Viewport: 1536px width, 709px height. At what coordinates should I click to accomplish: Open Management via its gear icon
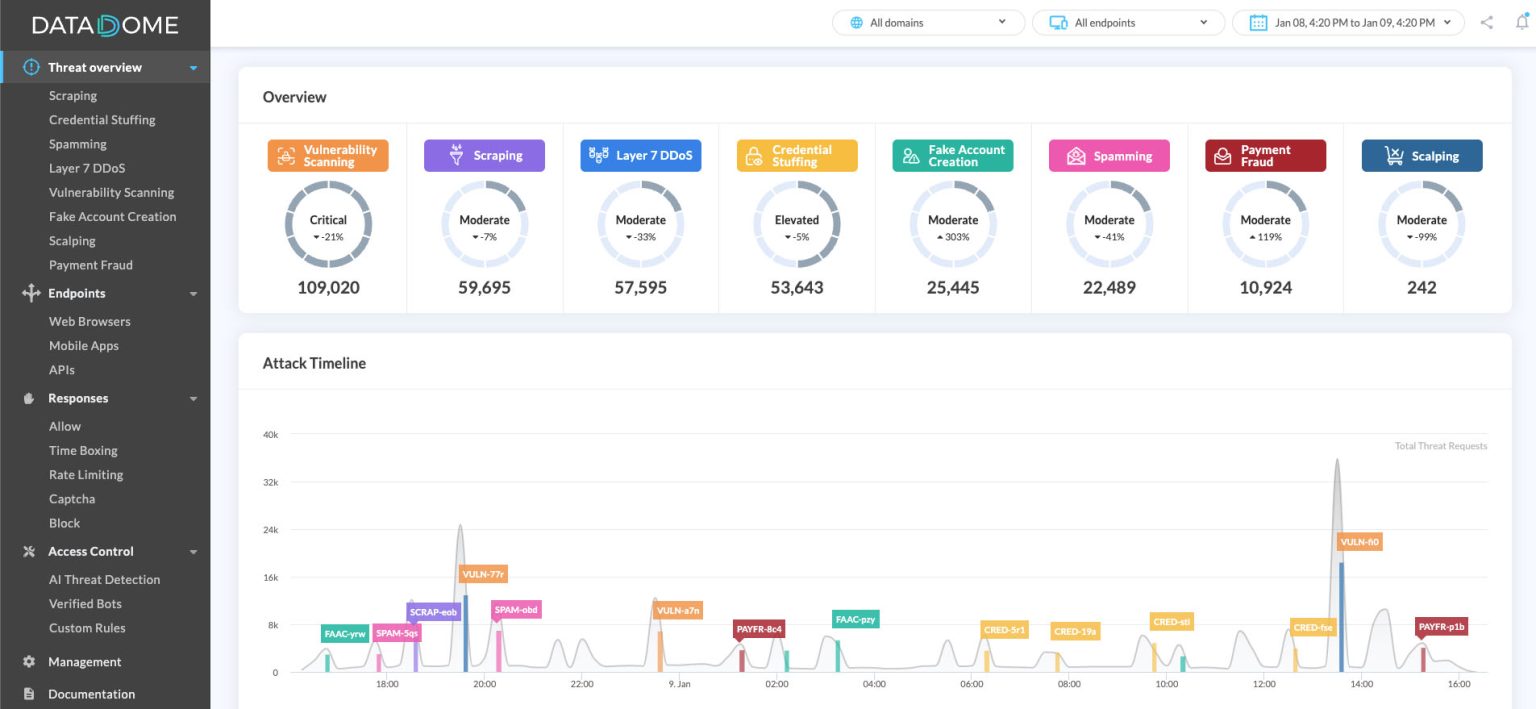click(28, 661)
